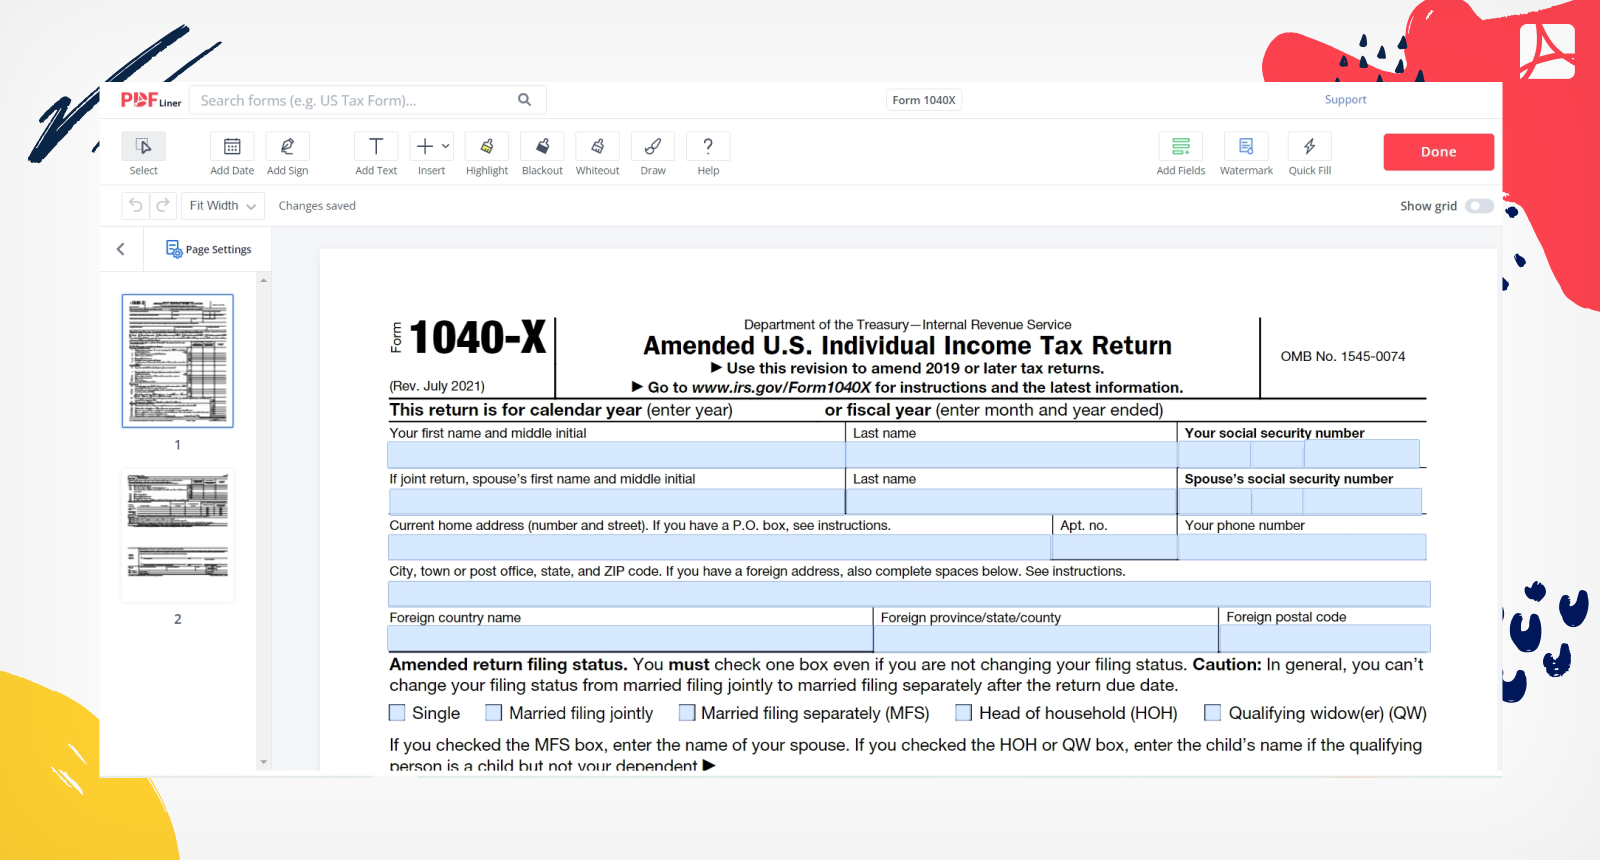Open the Fit Width zoom dropdown

point(223,206)
